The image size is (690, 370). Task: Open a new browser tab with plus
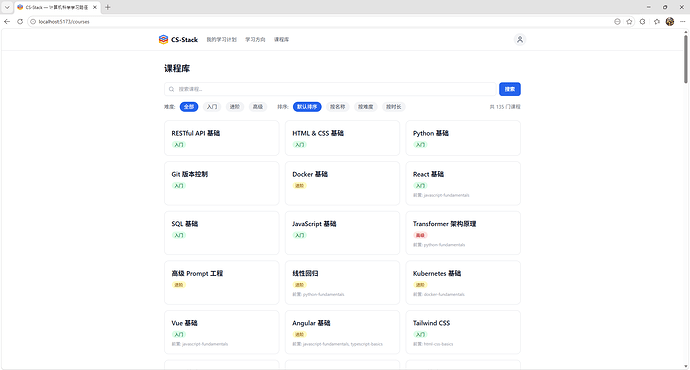click(108, 7)
